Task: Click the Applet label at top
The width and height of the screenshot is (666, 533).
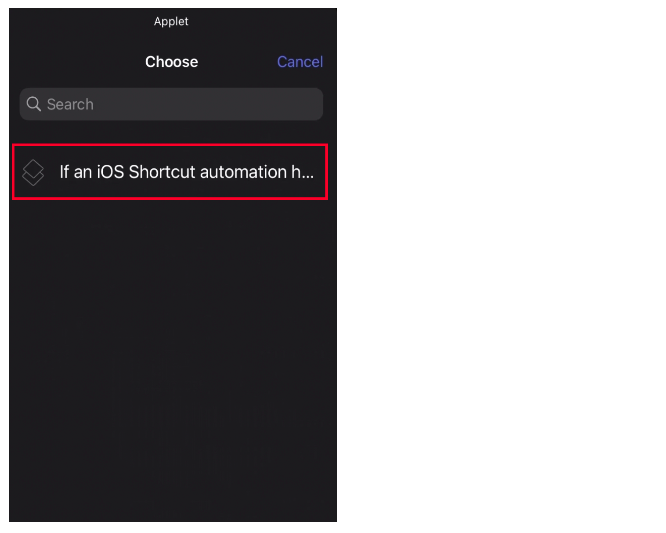Action: (171, 21)
